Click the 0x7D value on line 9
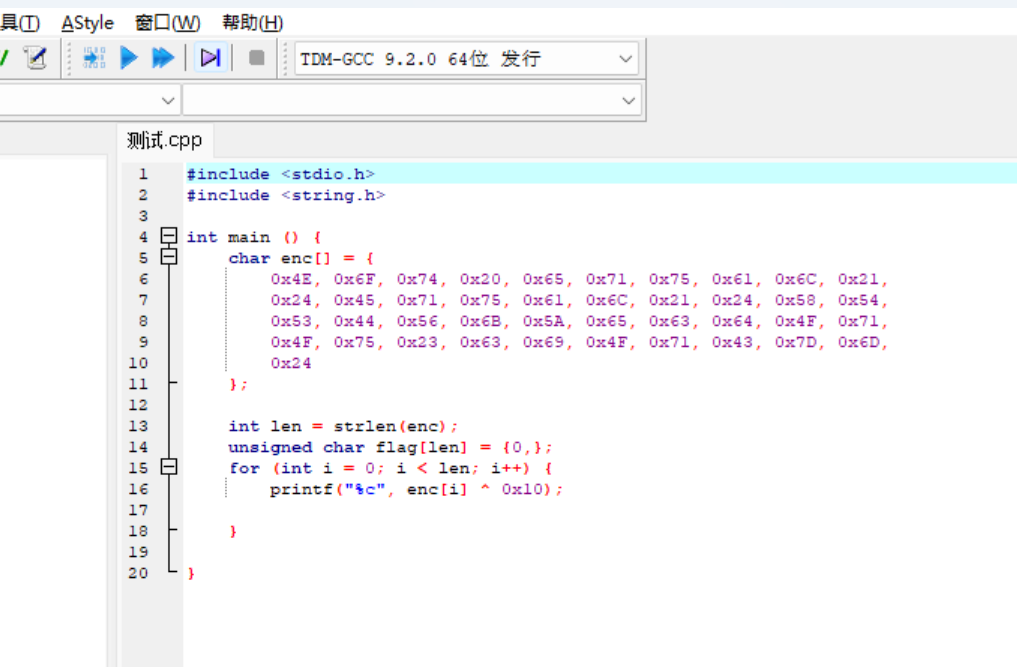This screenshot has width=1017, height=667. click(x=796, y=342)
